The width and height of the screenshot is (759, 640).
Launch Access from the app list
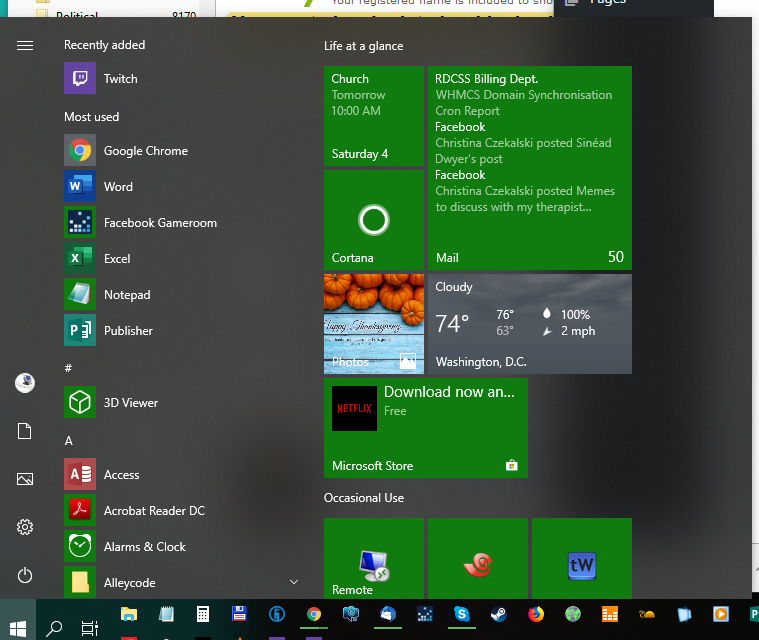coord(182,474)
